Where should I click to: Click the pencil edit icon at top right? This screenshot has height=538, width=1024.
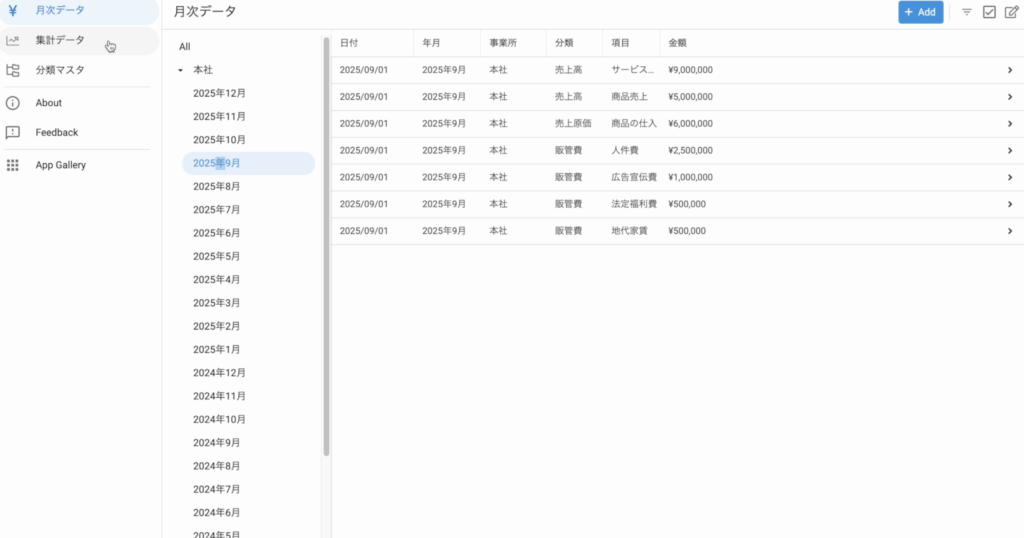click(x=1011, y=12)
